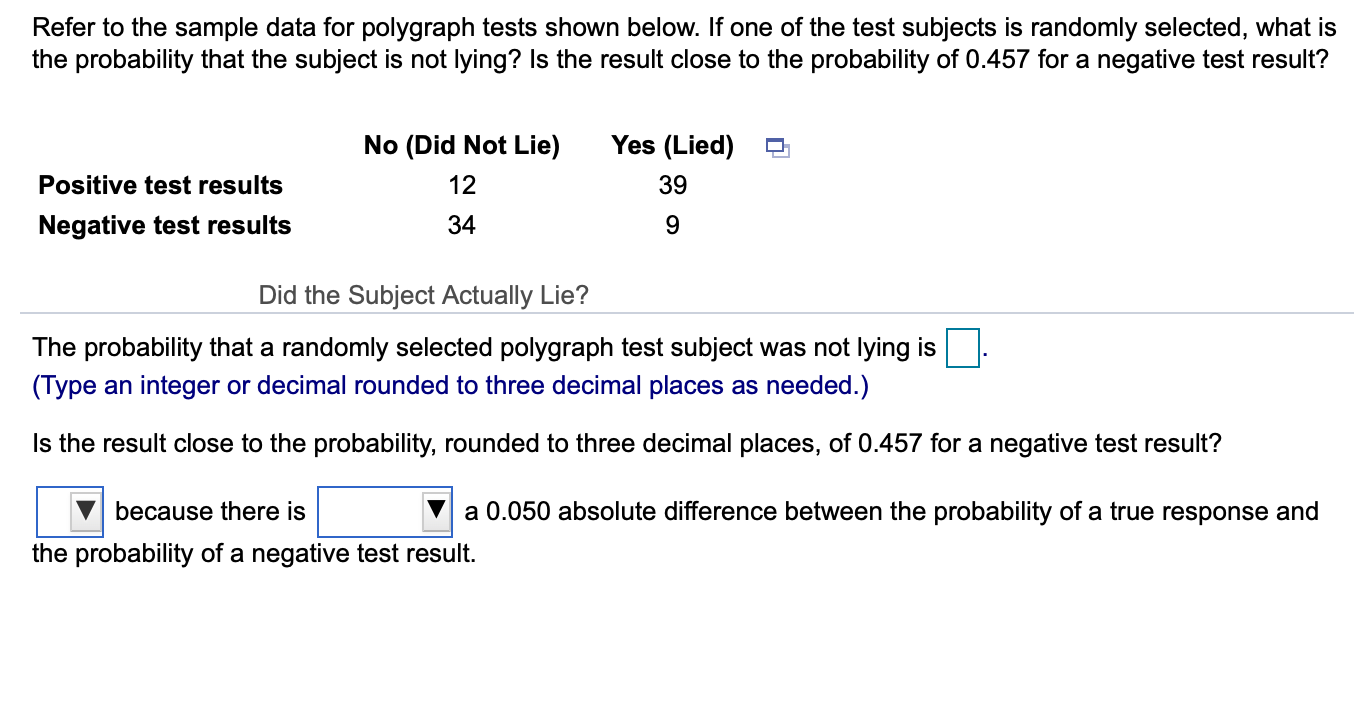Click the horizontal divider below the table
Image resolution: width=1356 pixels, height=706 pixels.
point(678,313)
